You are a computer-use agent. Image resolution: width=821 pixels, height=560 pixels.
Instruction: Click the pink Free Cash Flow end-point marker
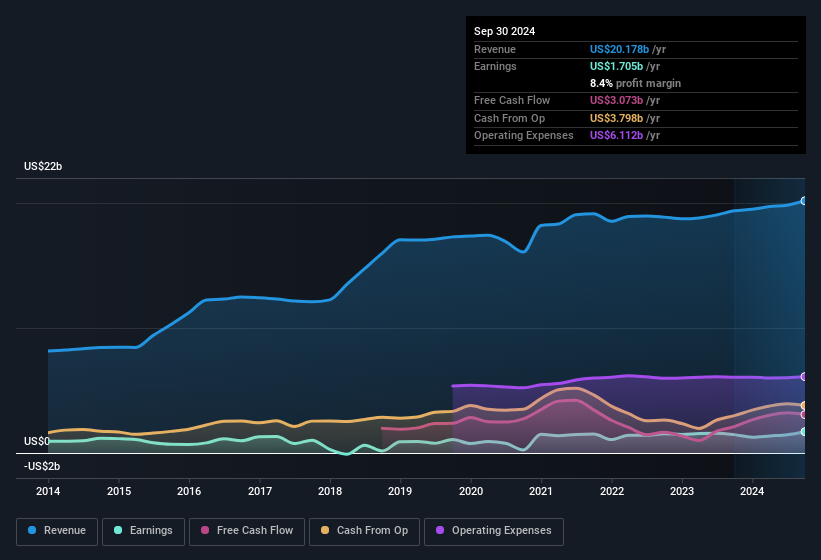coord(803,414)
